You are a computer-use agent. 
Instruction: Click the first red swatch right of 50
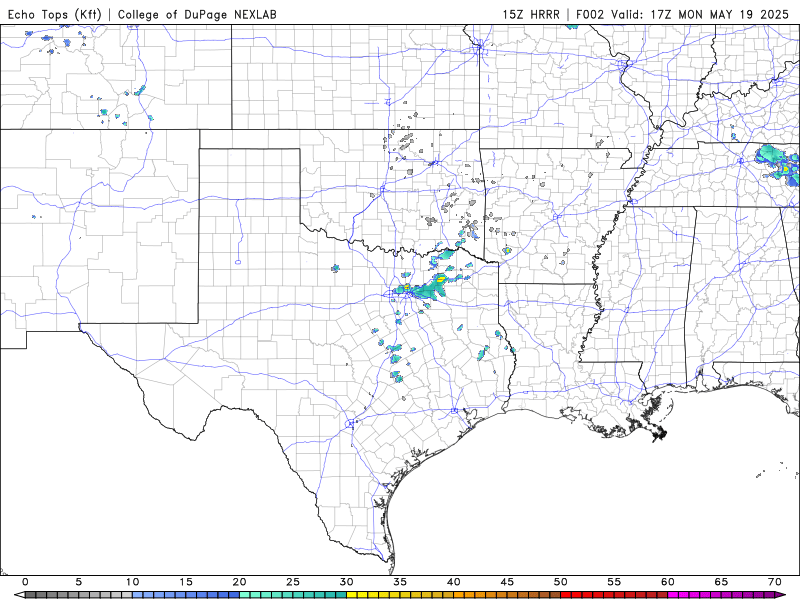click(566, 595)
